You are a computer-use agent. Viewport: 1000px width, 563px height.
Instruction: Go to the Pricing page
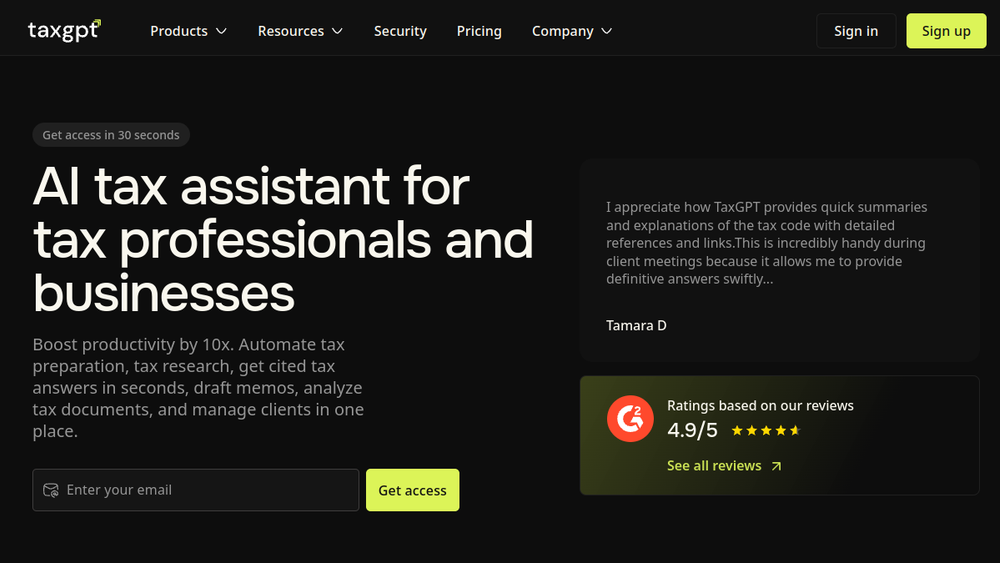coord(479,31)
